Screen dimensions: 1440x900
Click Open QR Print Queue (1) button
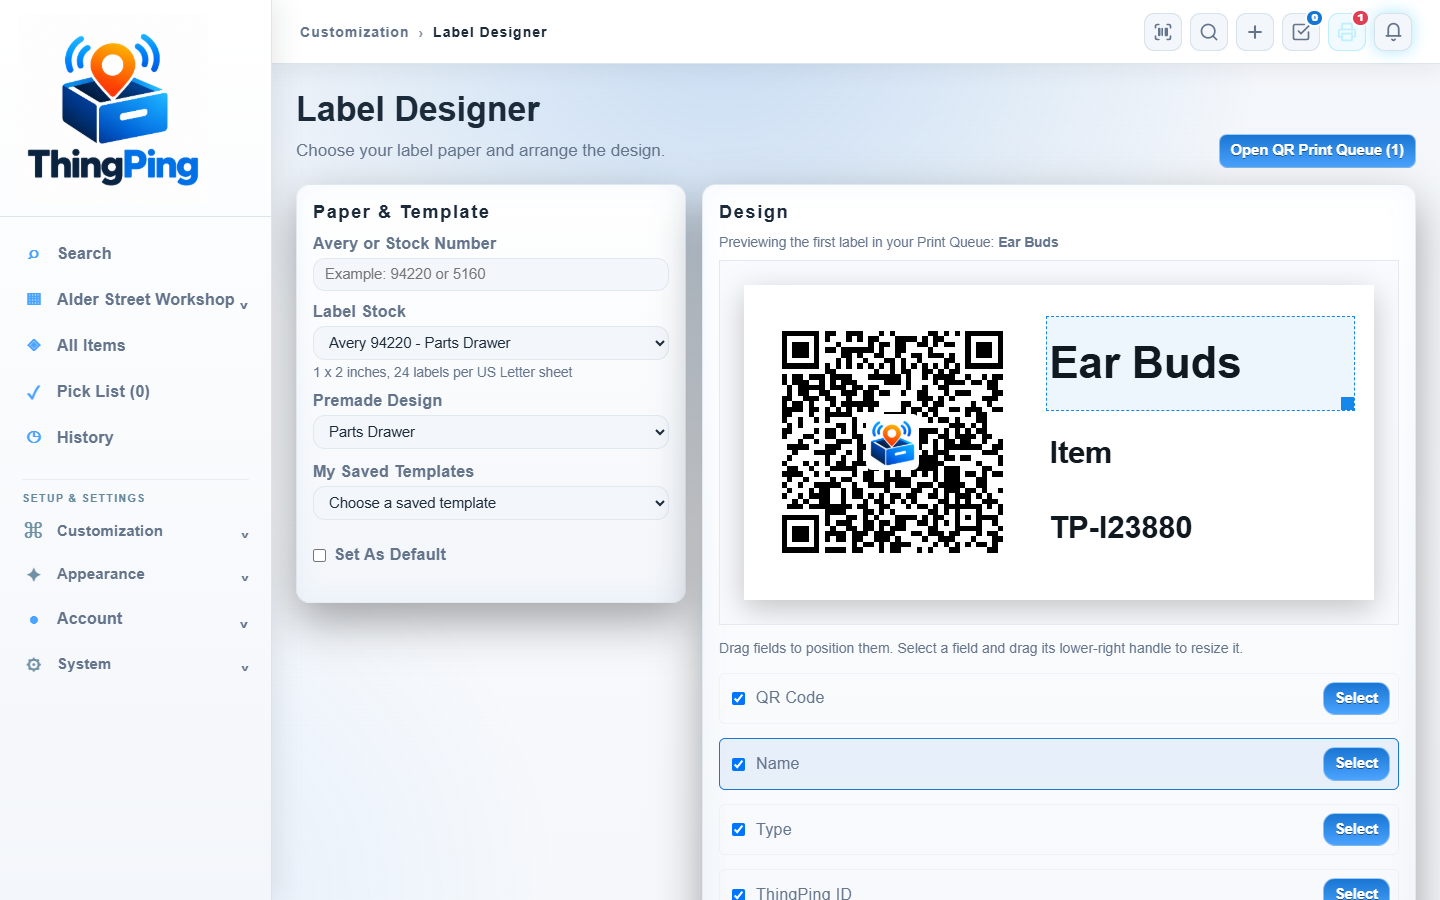(x=1317, y=150)
